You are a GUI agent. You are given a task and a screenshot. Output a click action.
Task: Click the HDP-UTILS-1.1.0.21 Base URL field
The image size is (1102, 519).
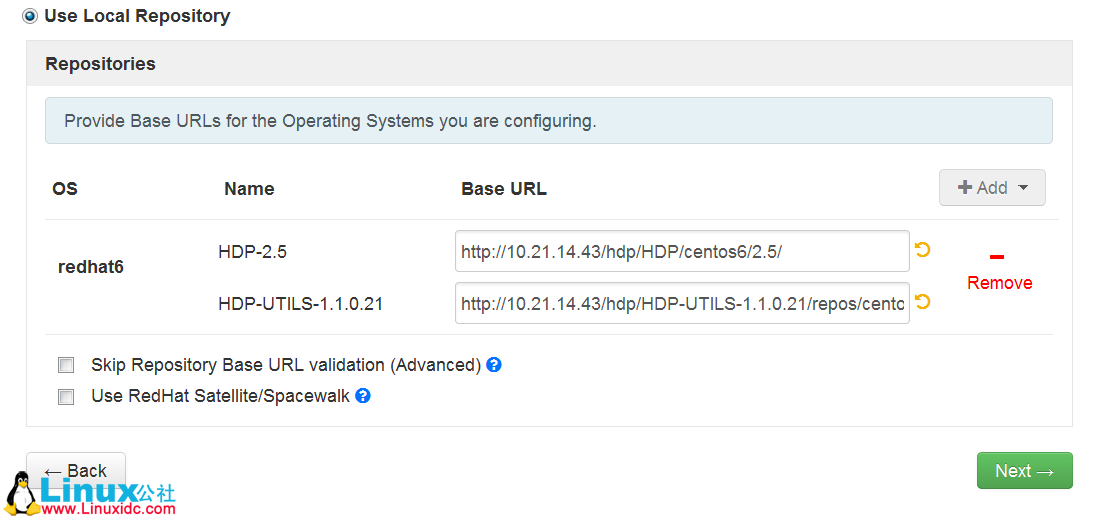click(681, 303)
